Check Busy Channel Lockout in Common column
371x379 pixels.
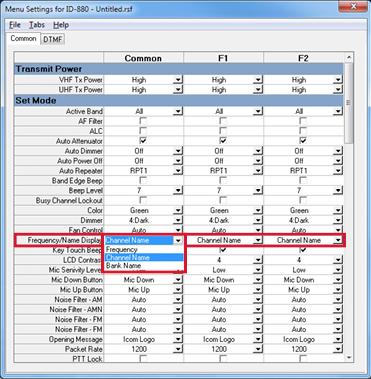(143, 200)
